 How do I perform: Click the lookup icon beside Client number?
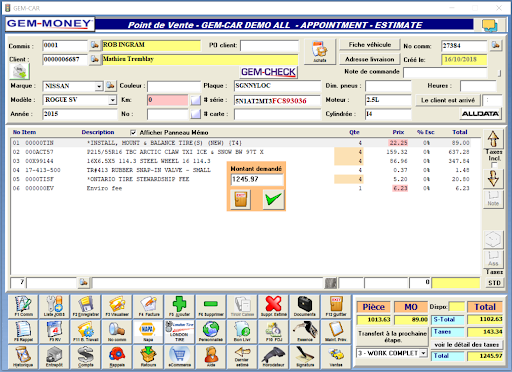(x=95, y=59)
